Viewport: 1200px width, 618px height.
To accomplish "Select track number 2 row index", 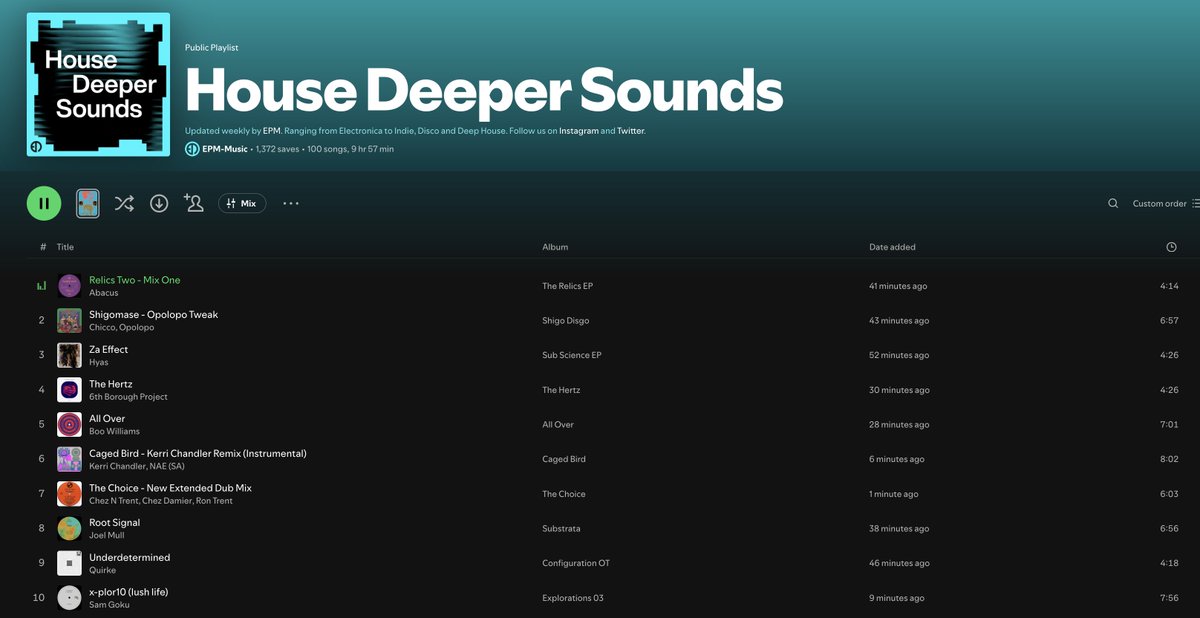I will click(42, 321).
